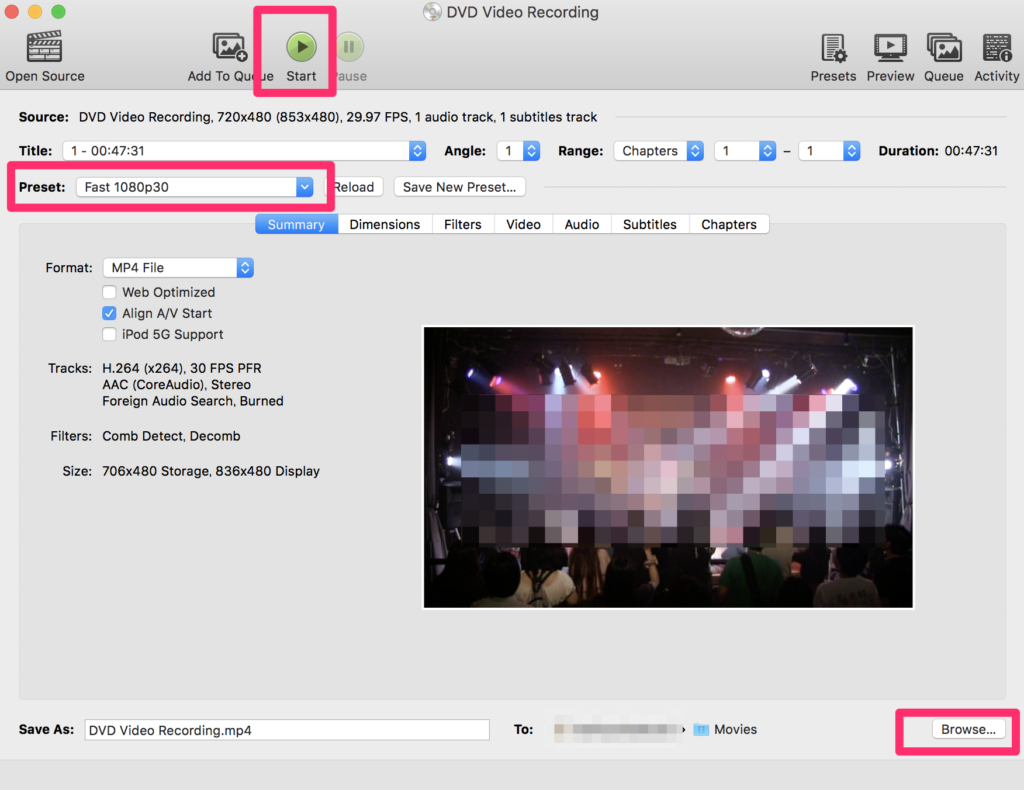This screenshot has height=790, width=1024.
Task: Click the Open Source clapperboard icon
Action: 44,47
